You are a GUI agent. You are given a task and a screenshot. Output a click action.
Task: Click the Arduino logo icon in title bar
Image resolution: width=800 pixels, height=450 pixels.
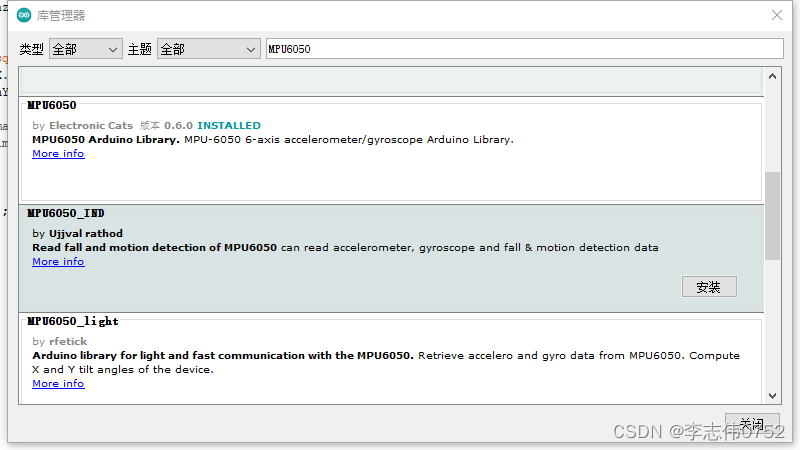24,15
